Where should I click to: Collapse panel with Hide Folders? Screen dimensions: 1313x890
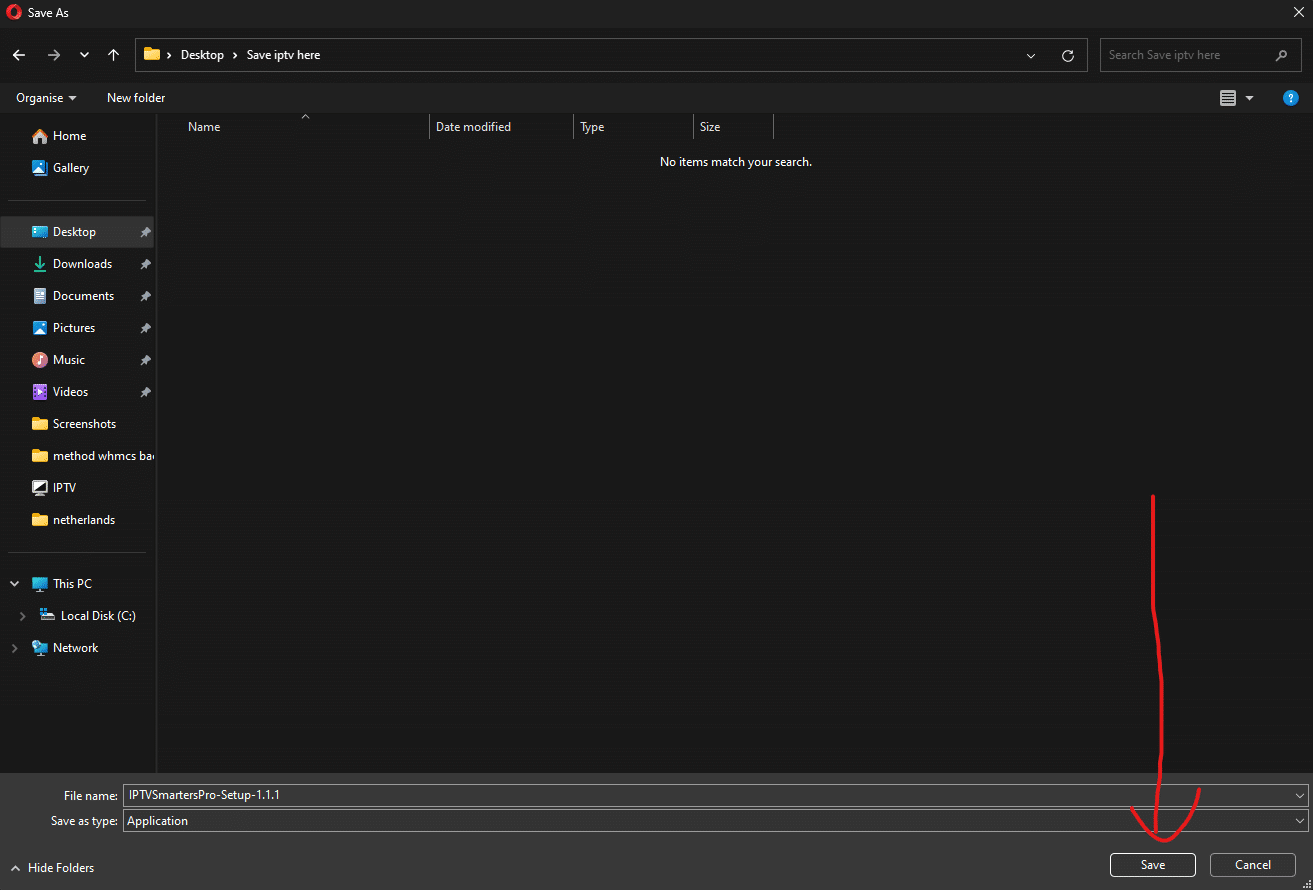[52, 868]
